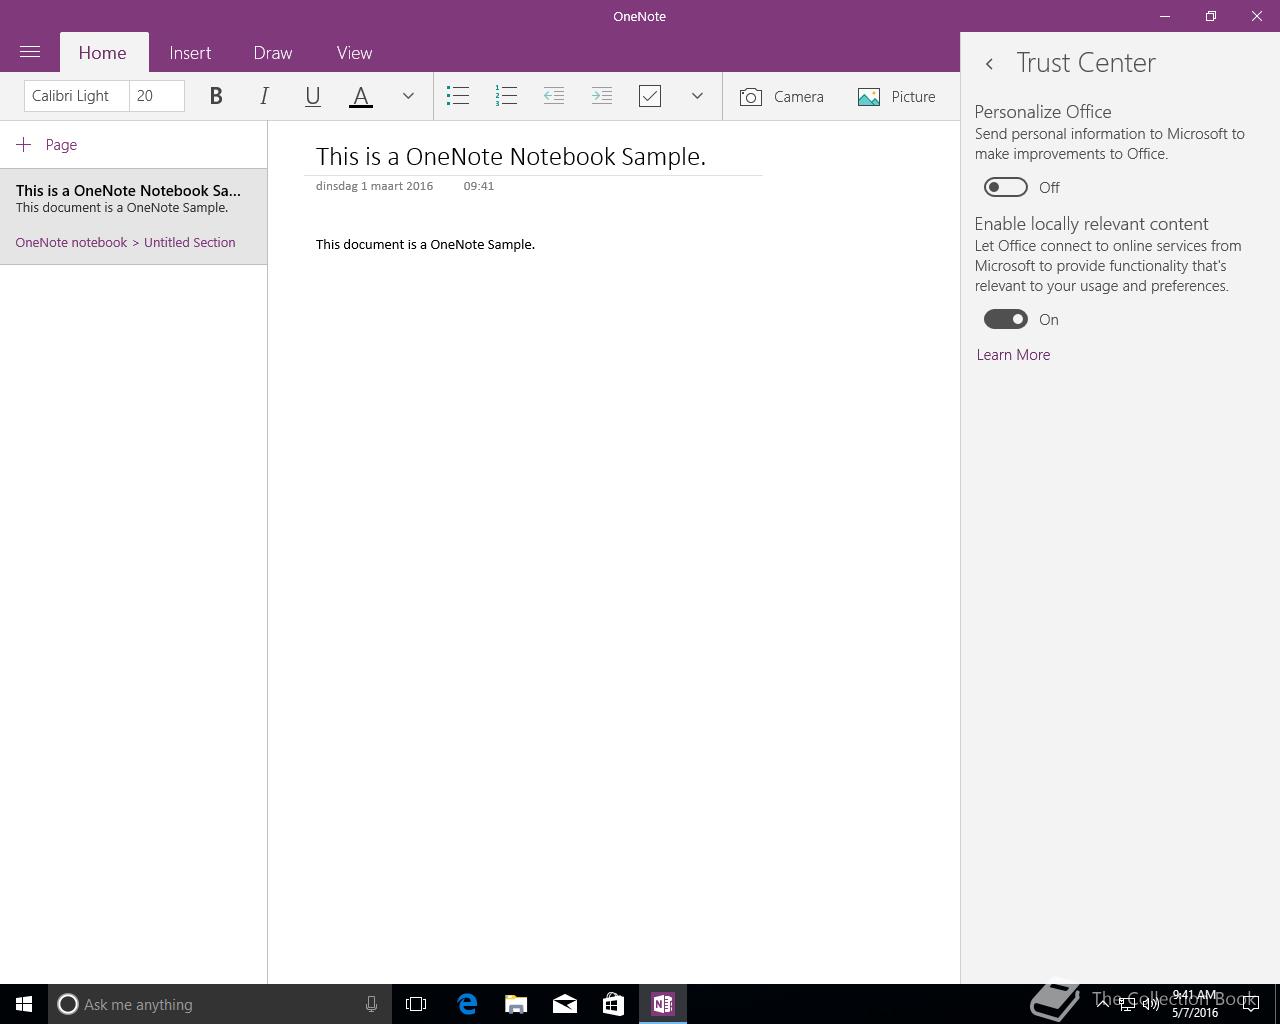Click the Cortana microphone icon
The width and height of the screenshot is (1280, 1024).
[371, 1004]
